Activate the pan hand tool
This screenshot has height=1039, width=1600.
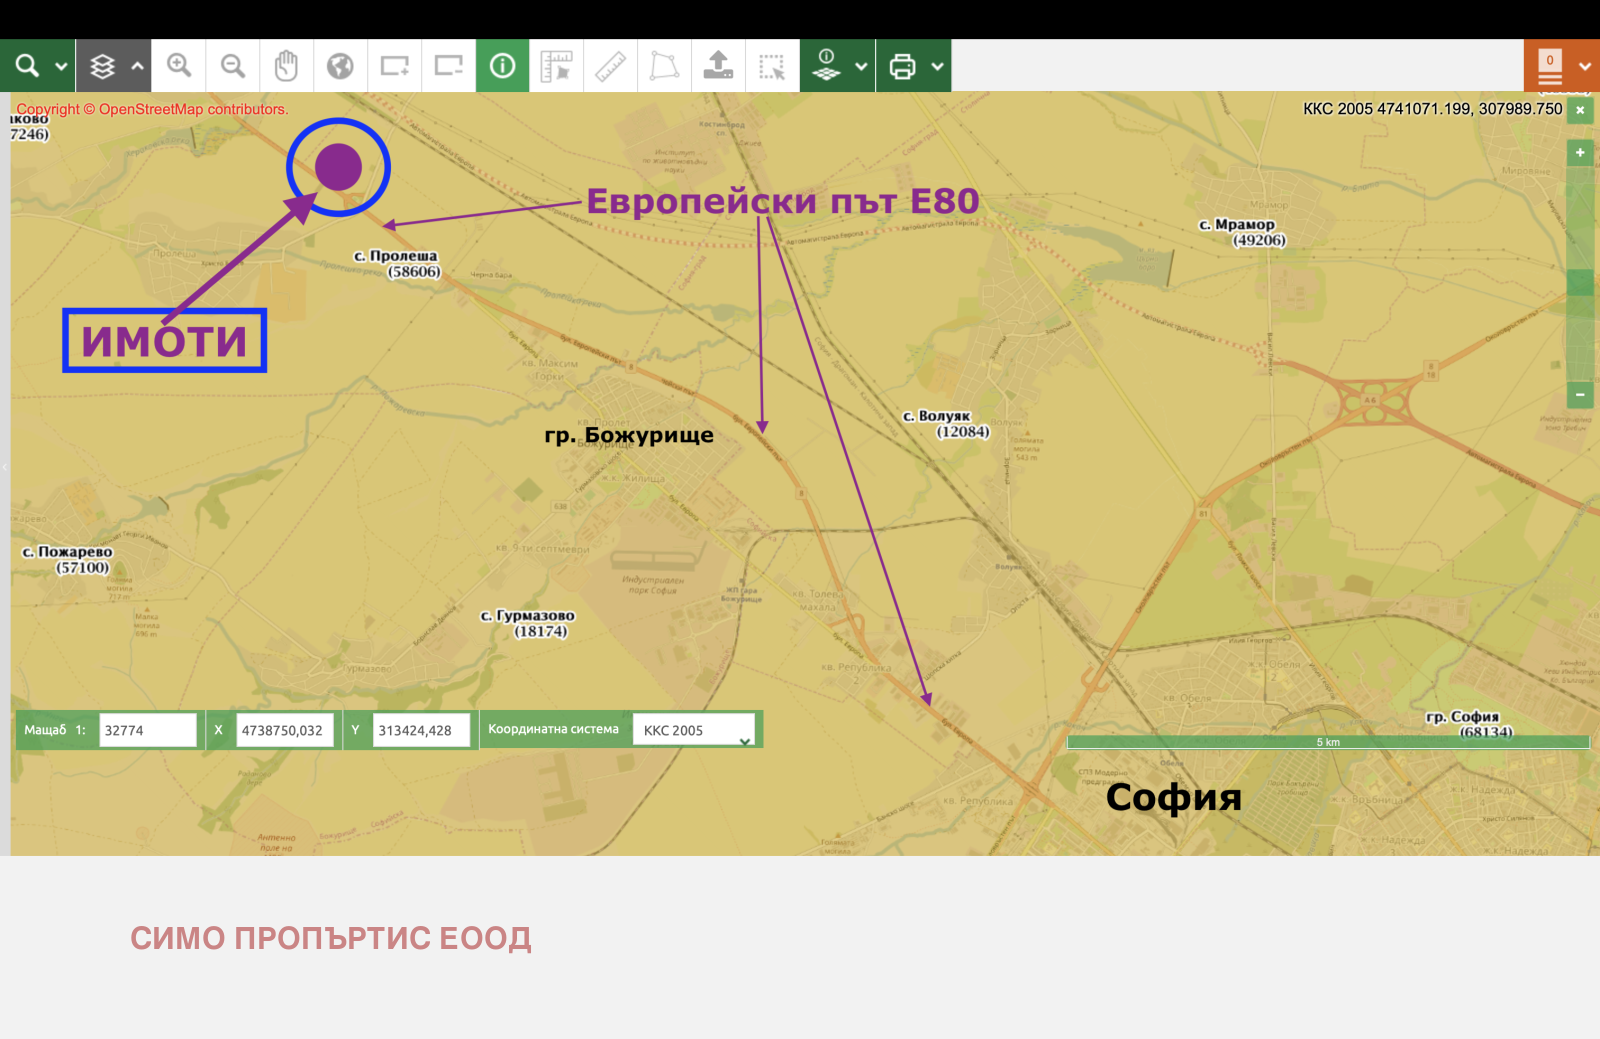click(x=287, y=66)
